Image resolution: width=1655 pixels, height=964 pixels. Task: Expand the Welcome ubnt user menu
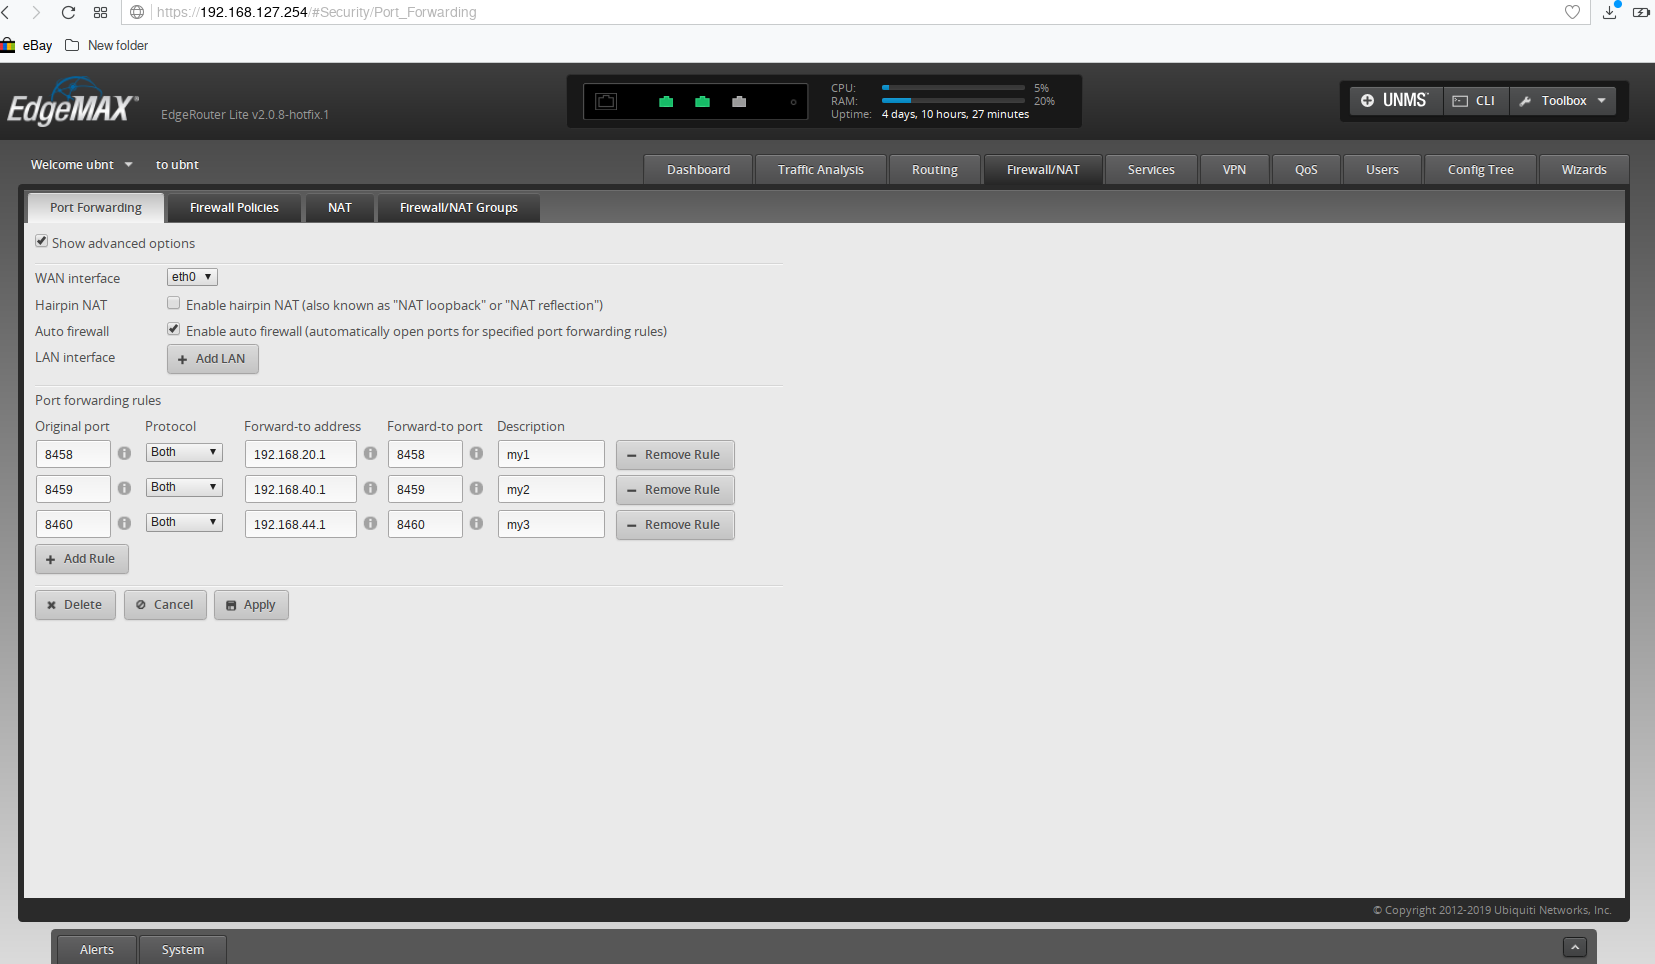[80, 164]
